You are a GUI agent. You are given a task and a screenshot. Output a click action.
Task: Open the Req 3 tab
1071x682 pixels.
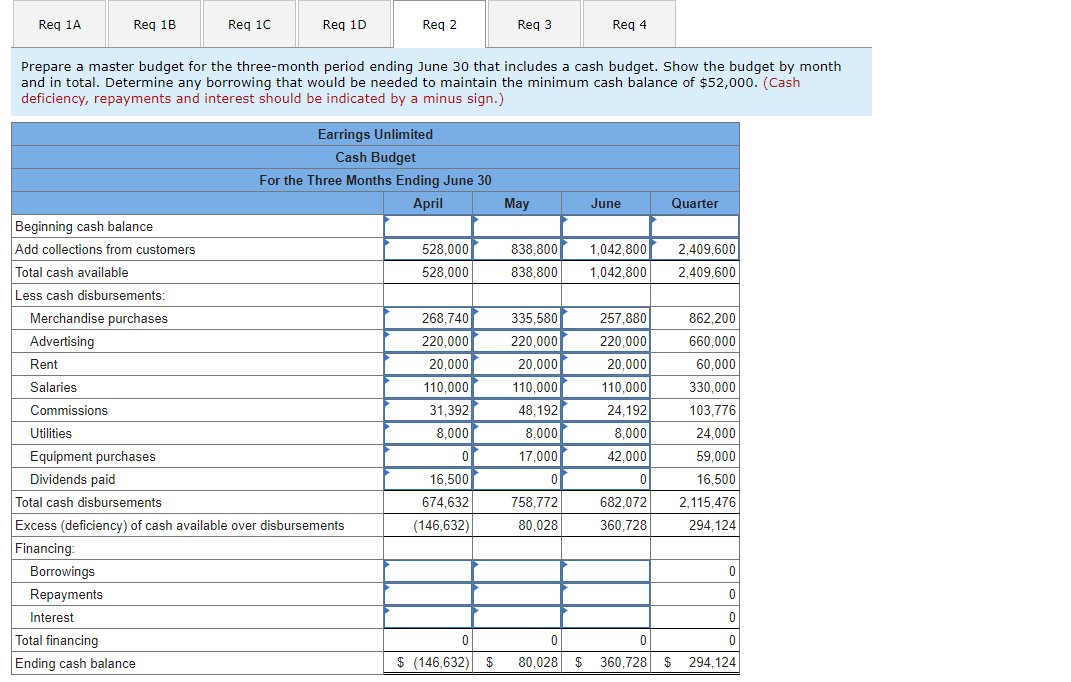coord(533,24)
